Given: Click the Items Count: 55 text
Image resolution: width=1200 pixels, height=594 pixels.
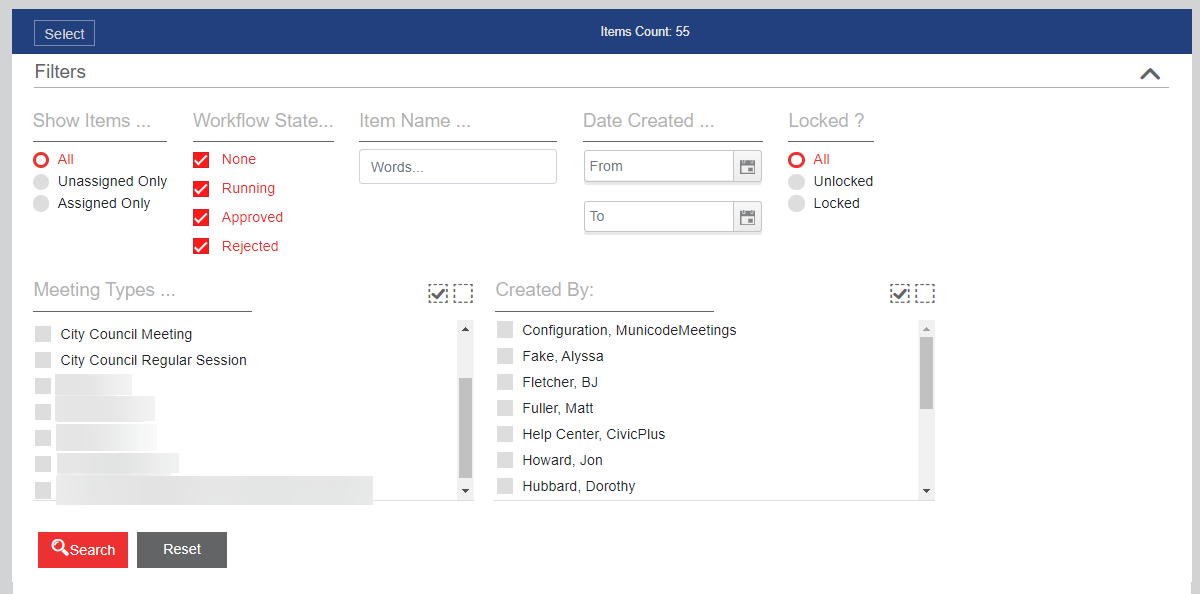Looking at the screenshot, I should pos(645,32).
